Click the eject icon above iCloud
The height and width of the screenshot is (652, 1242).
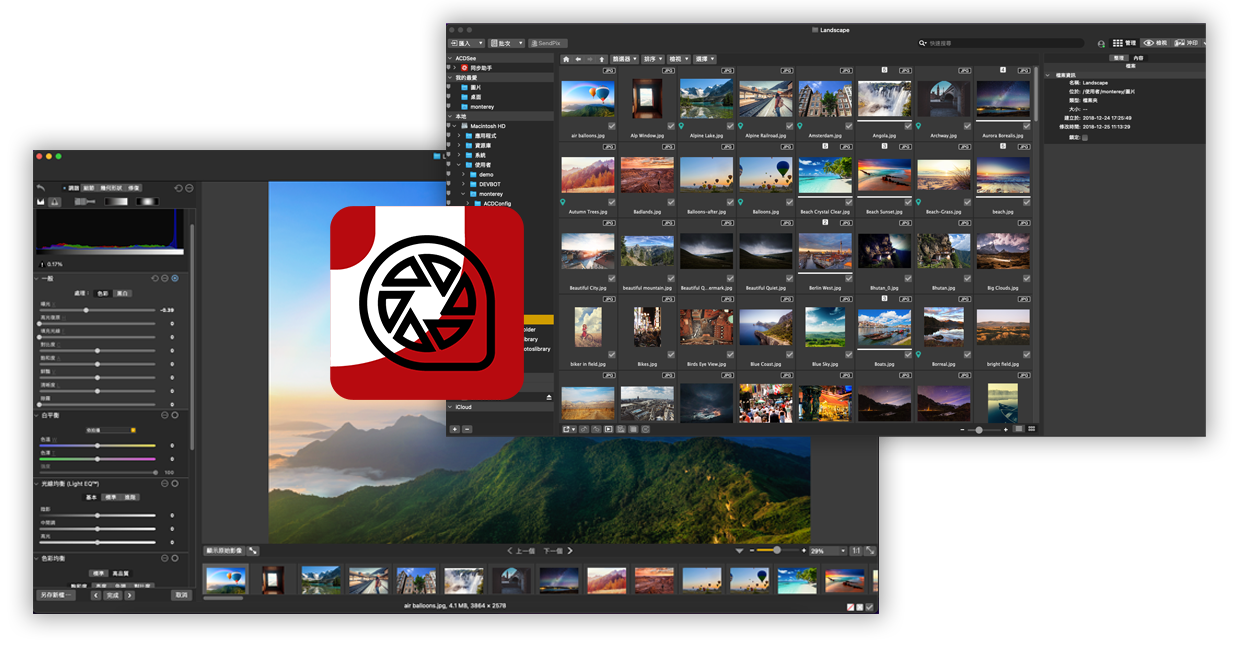(x=547, y=397)
